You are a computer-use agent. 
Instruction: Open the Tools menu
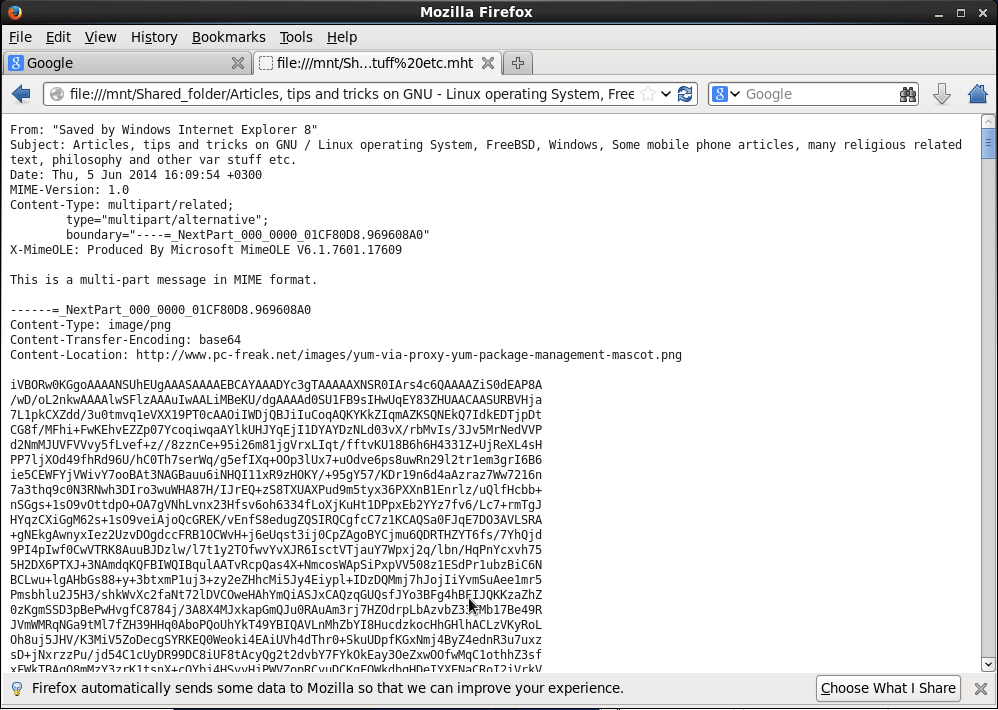295,37
